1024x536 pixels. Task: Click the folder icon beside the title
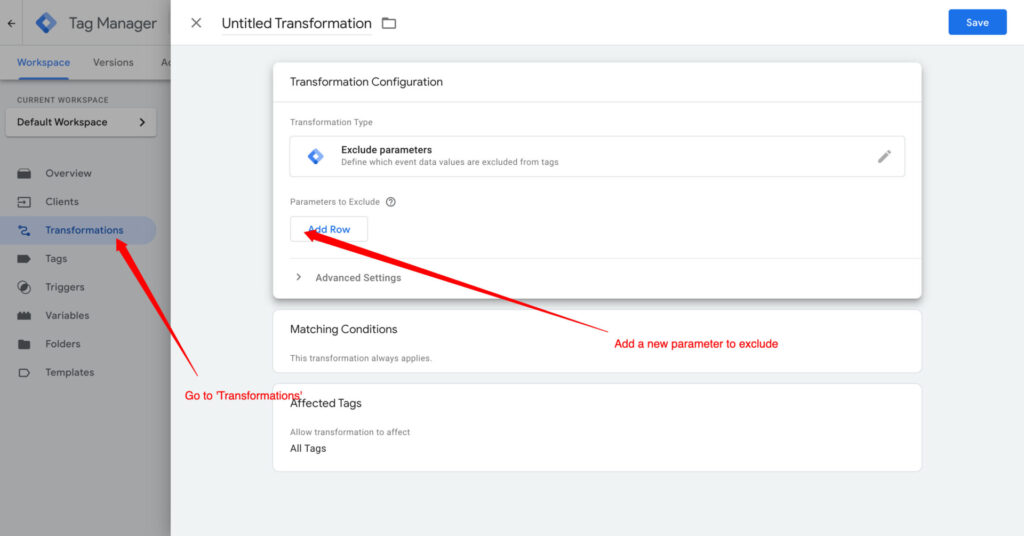click(389, 24)
